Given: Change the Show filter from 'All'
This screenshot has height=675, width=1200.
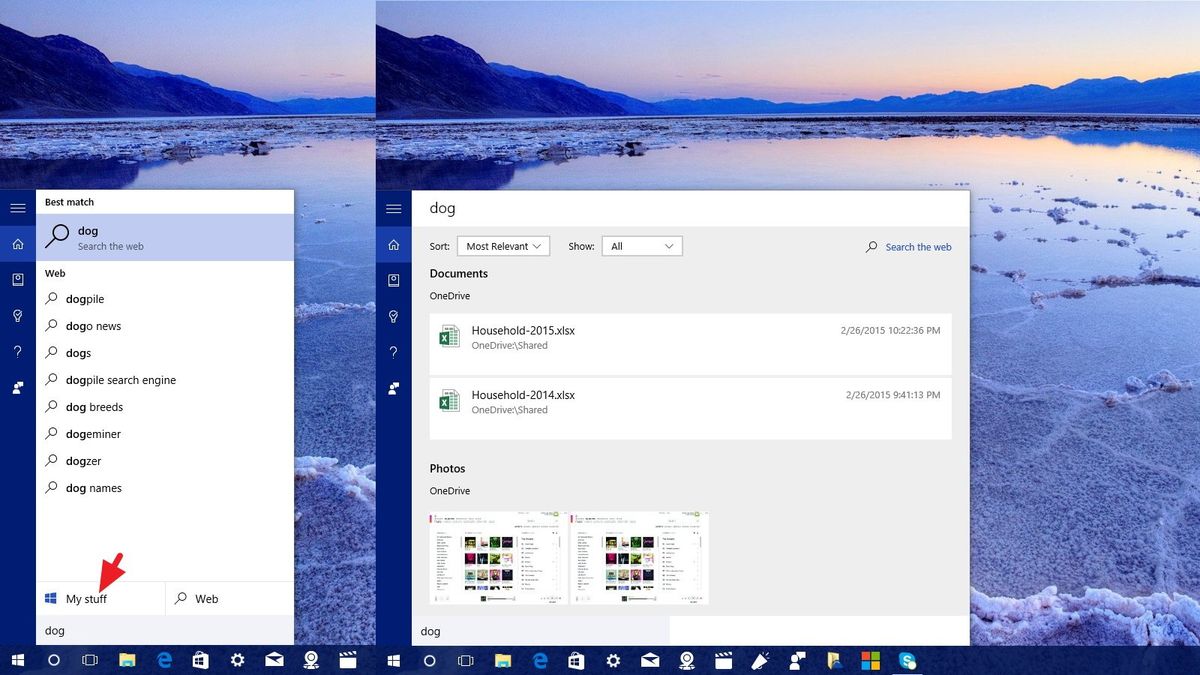Looking at the screenshot, I should click(x=641, y=245).
